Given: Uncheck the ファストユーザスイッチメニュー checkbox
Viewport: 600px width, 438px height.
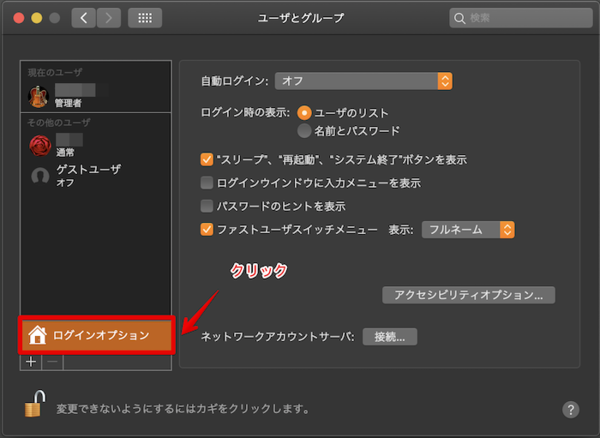Looking at the screenshot, I should click(207, 229).
